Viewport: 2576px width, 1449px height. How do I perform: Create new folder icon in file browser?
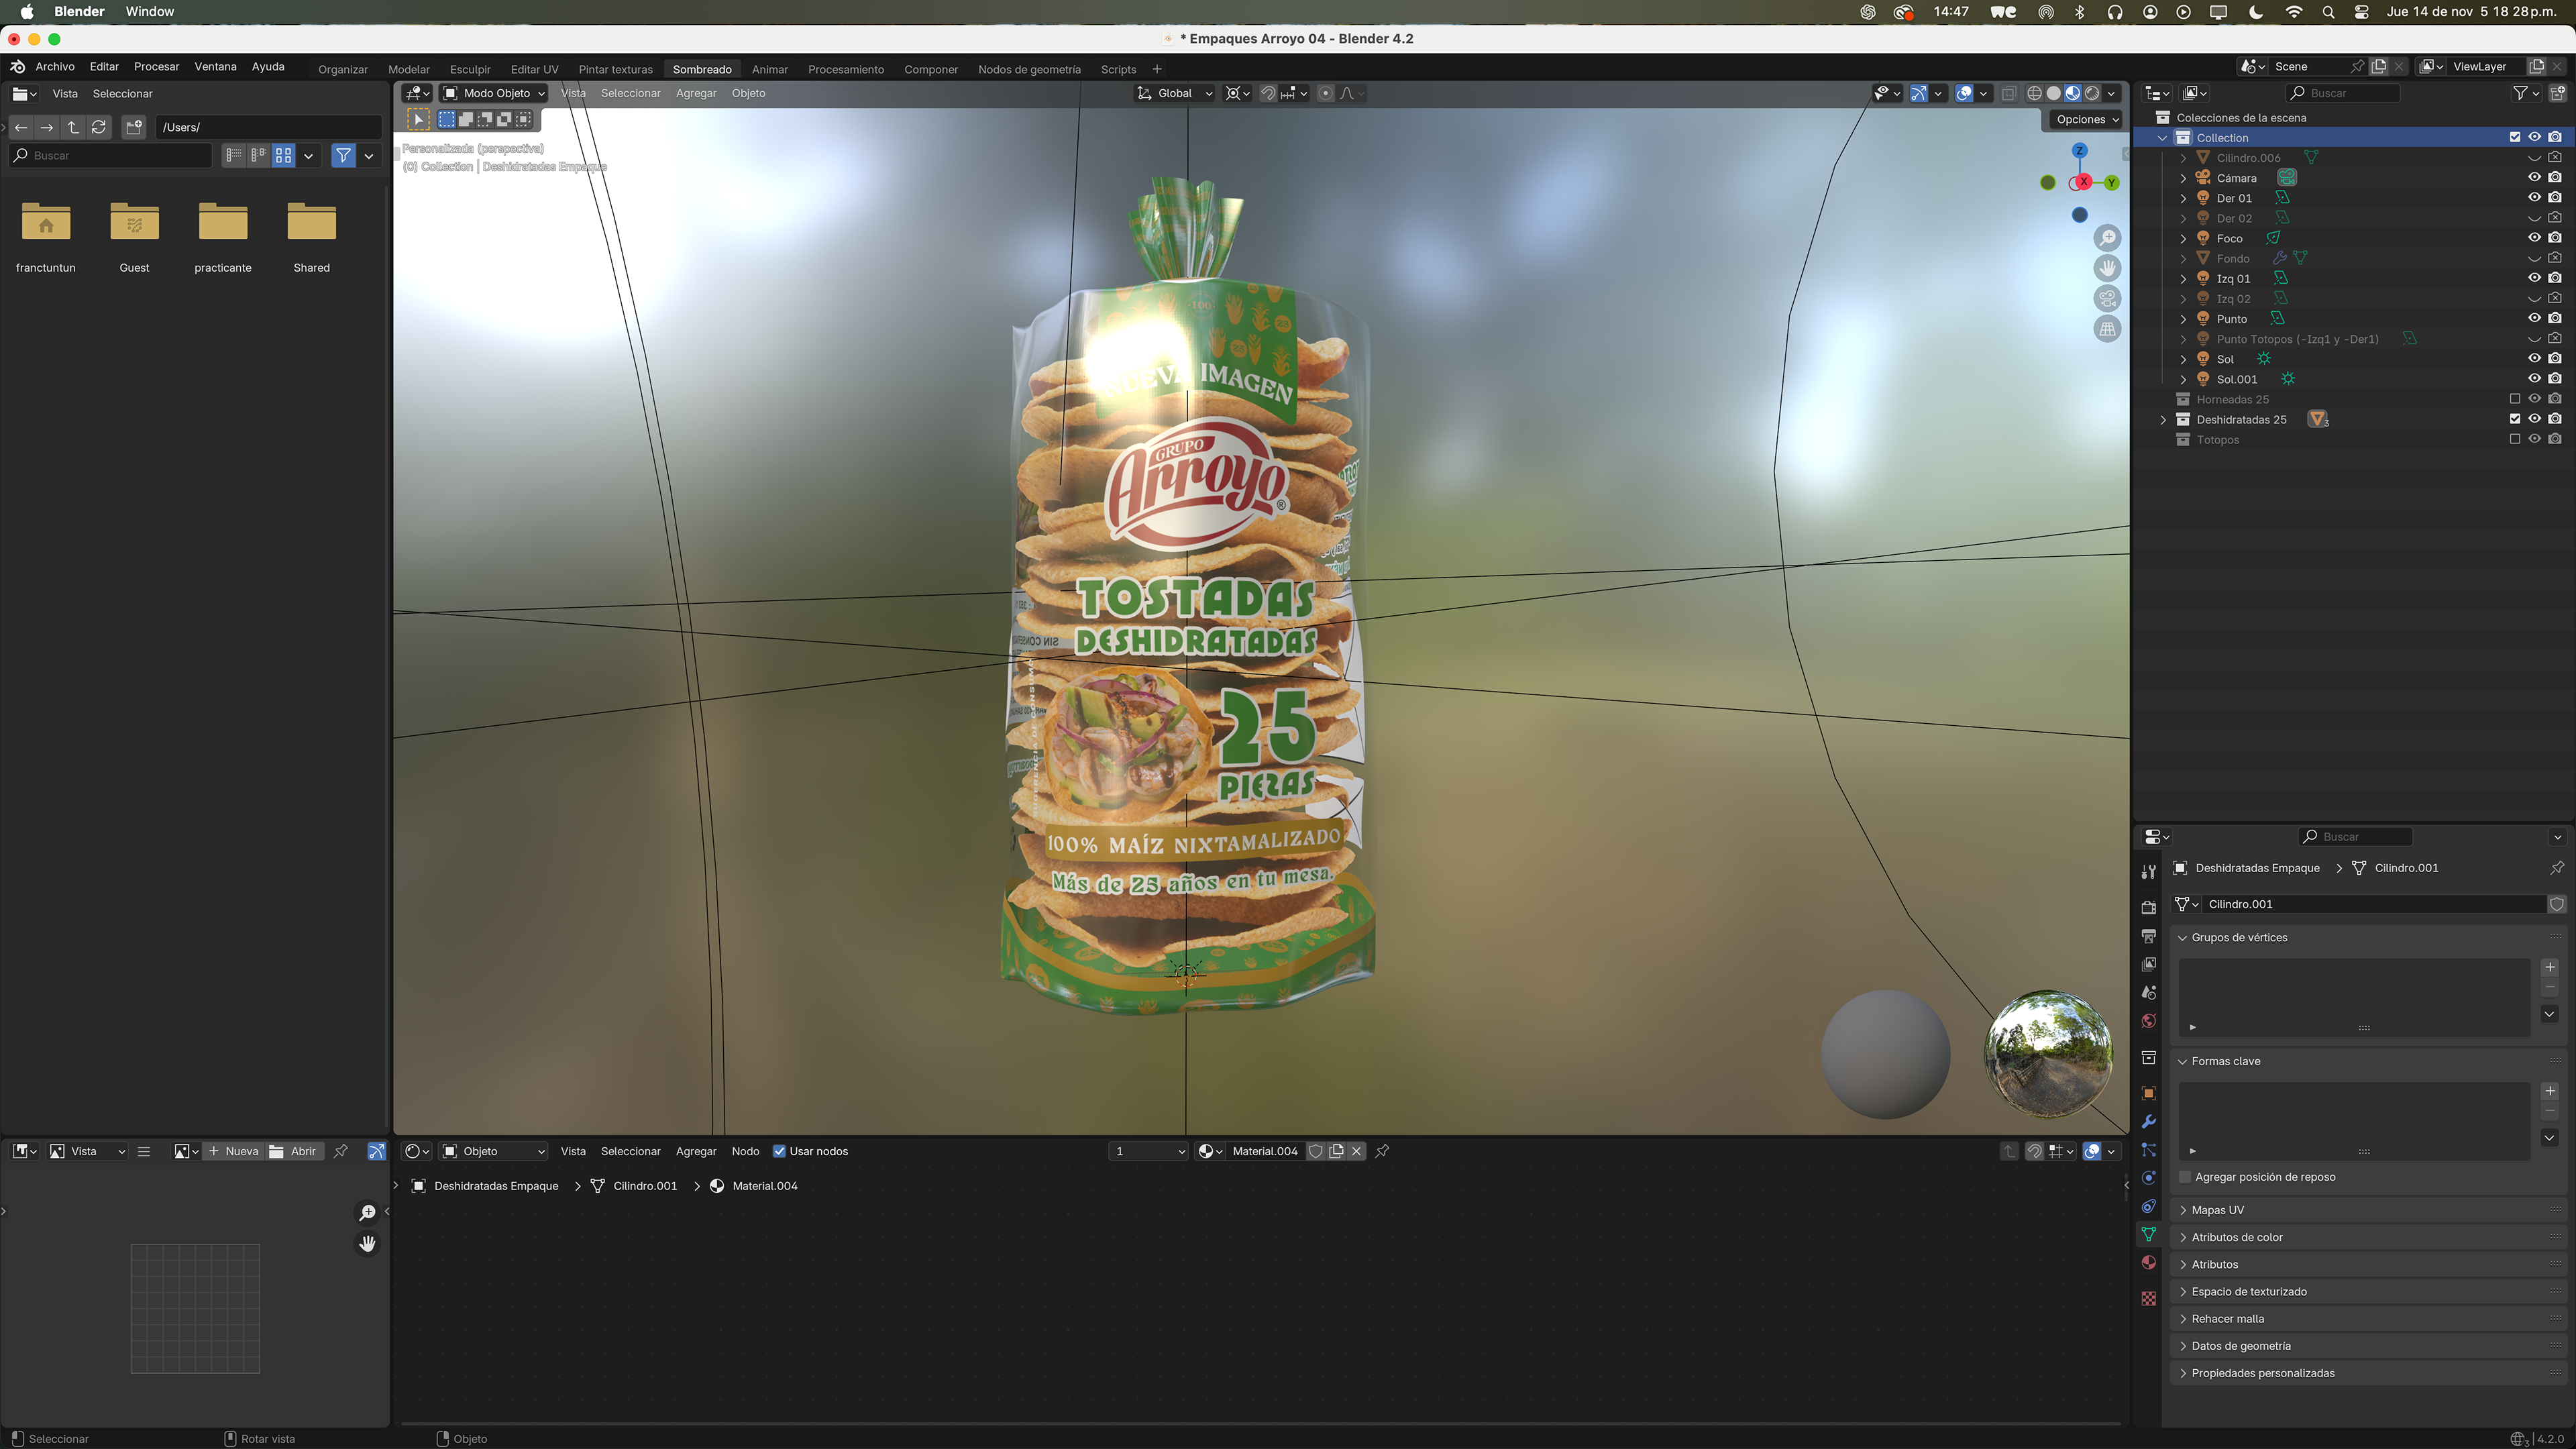tap(133, 127)
